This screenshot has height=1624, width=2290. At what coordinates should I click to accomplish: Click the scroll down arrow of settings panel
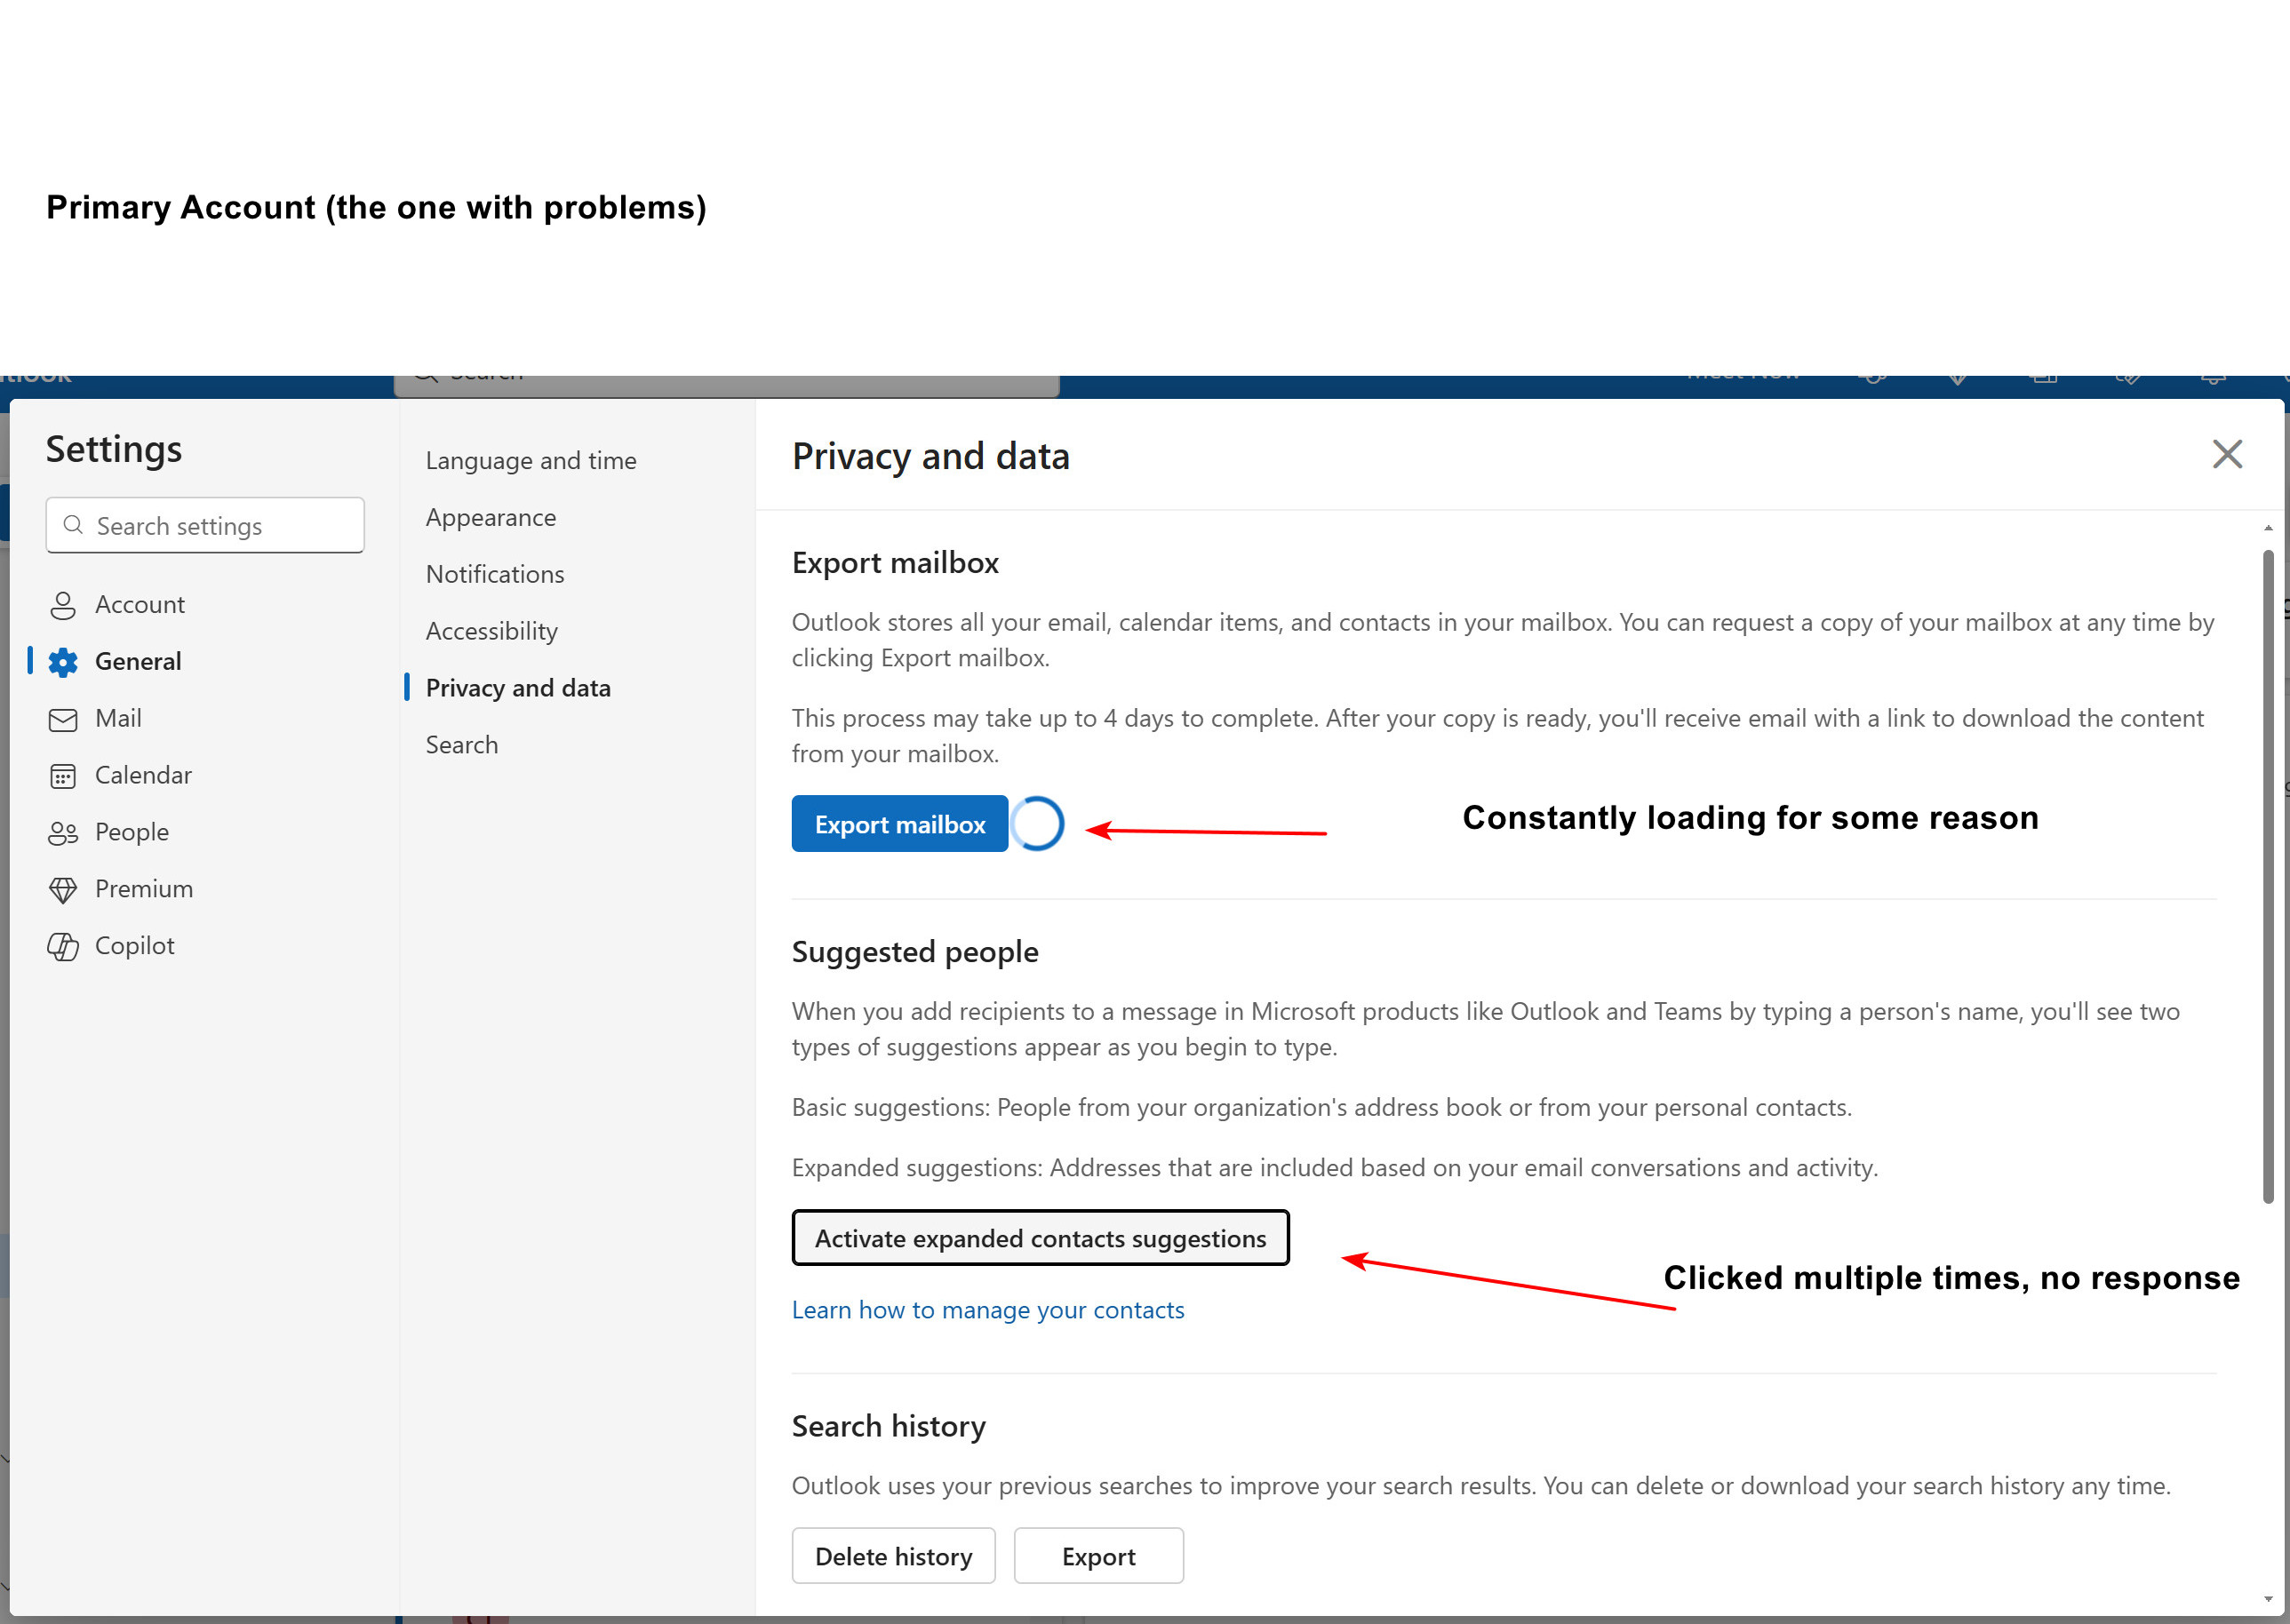point(2267,1599)
